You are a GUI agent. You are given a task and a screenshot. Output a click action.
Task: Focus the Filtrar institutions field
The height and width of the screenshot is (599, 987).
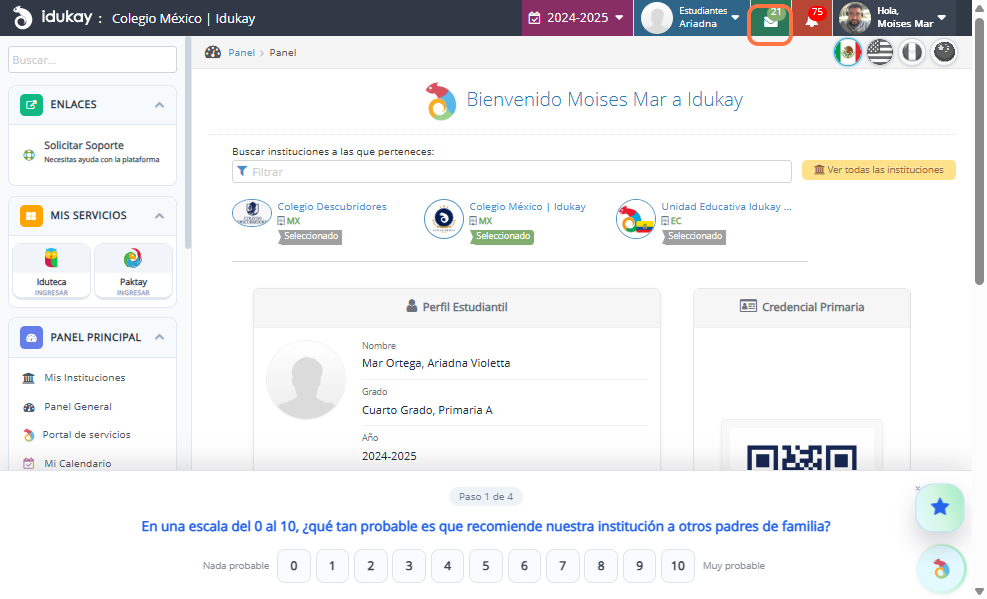click(512, 172)
